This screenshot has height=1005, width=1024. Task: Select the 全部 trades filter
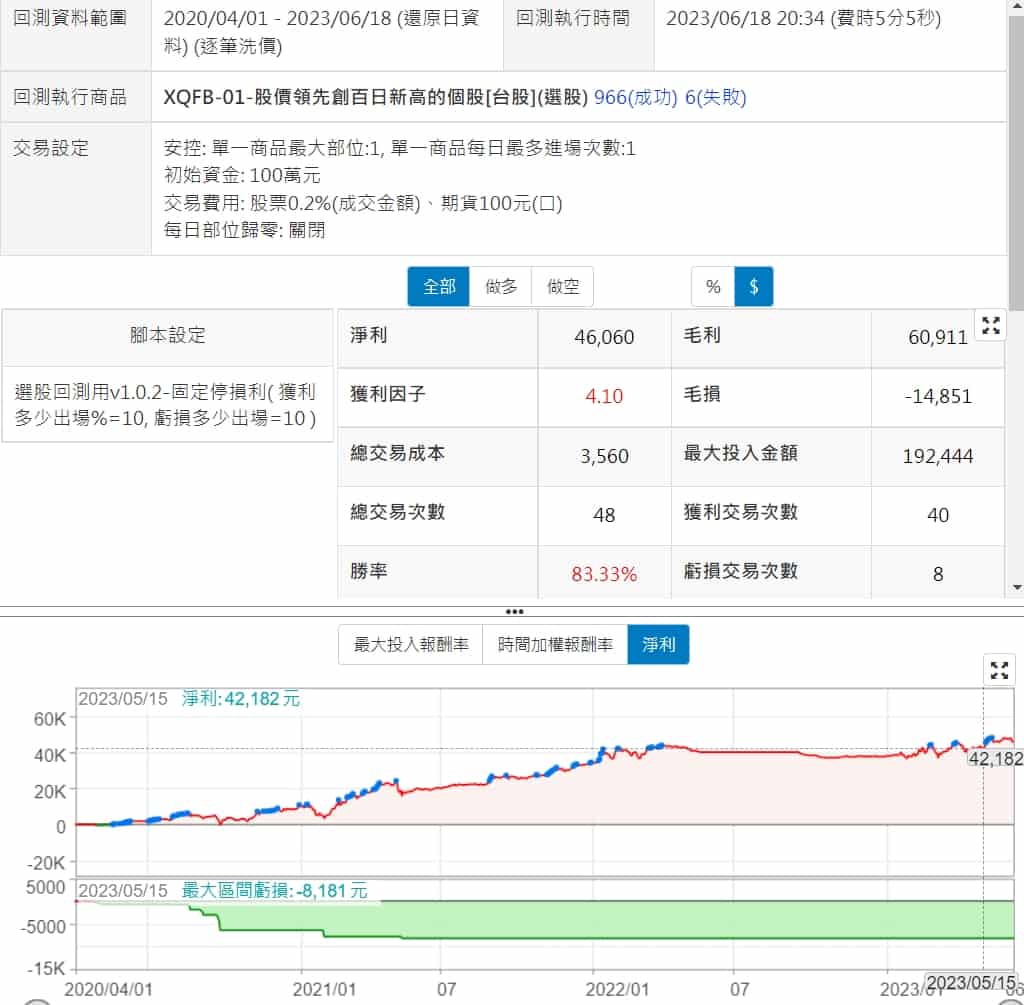coord(439,287)
